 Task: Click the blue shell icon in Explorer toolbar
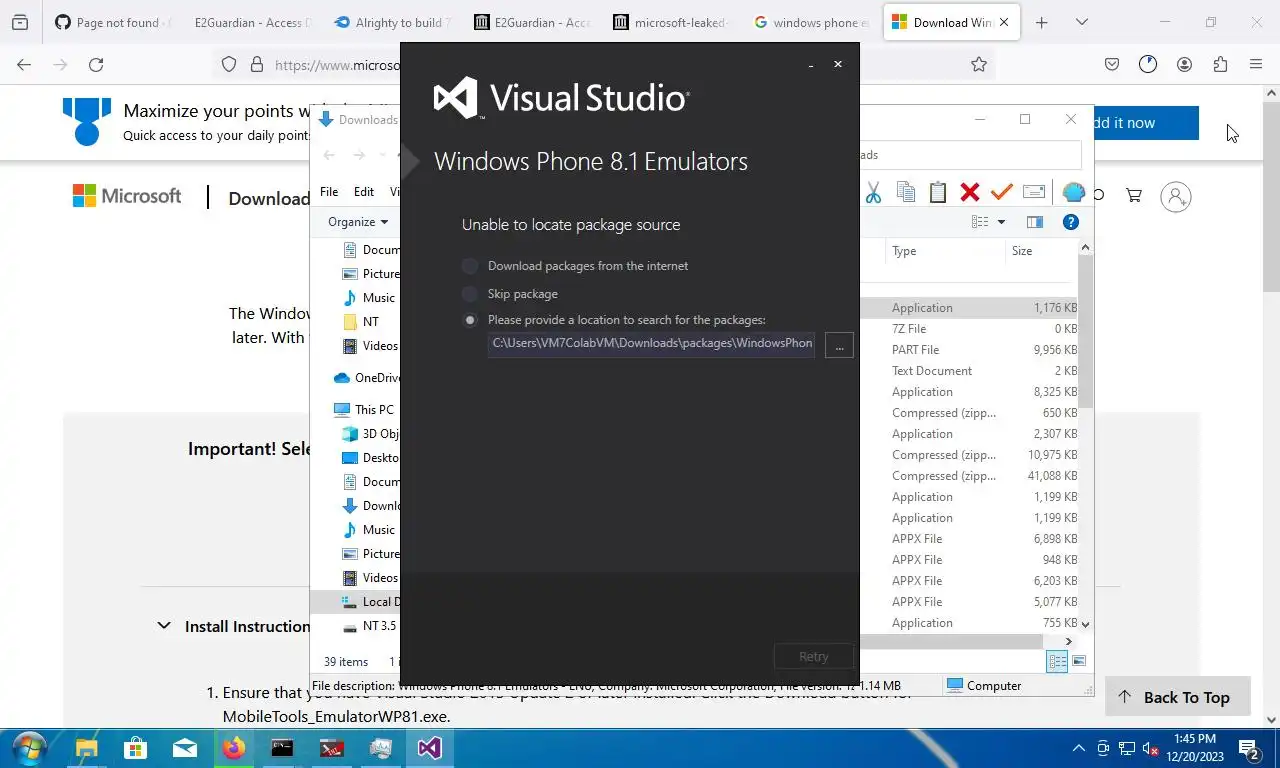[1073, 192]
